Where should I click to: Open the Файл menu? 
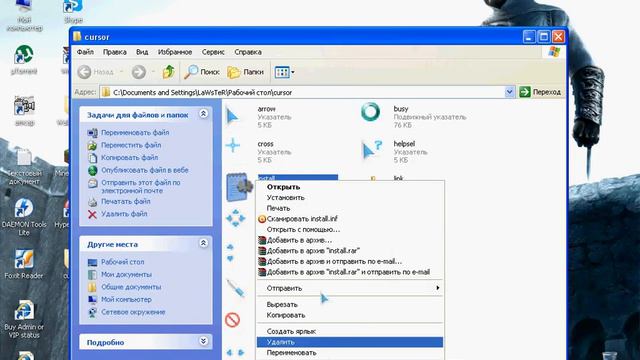click(85, 52)
